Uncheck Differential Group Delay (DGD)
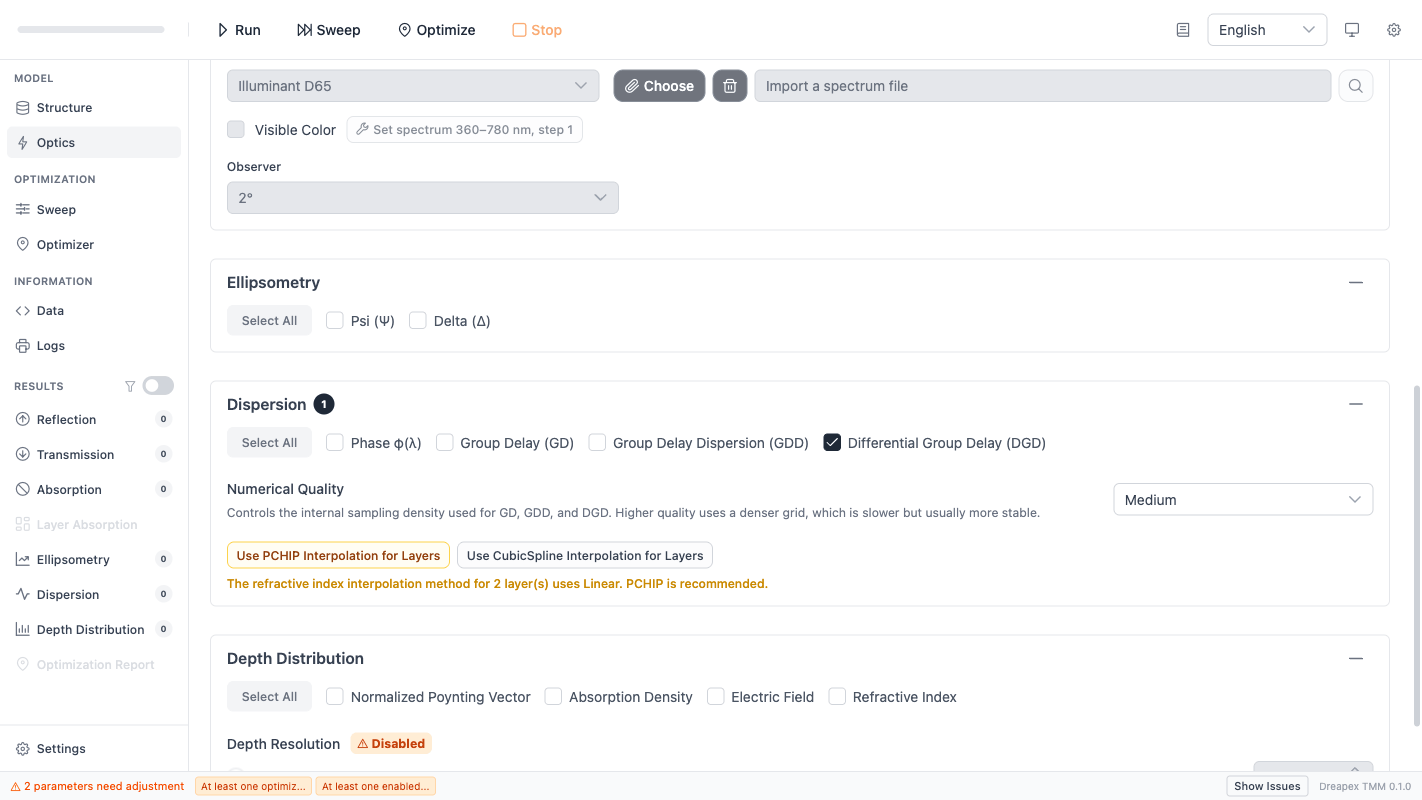 832,443
